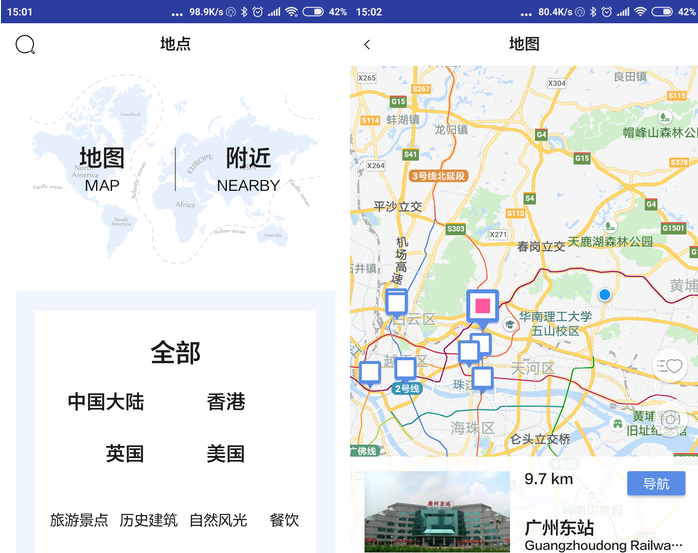
Task: Choose the 自然风光 filter
Action: (218, 520)
